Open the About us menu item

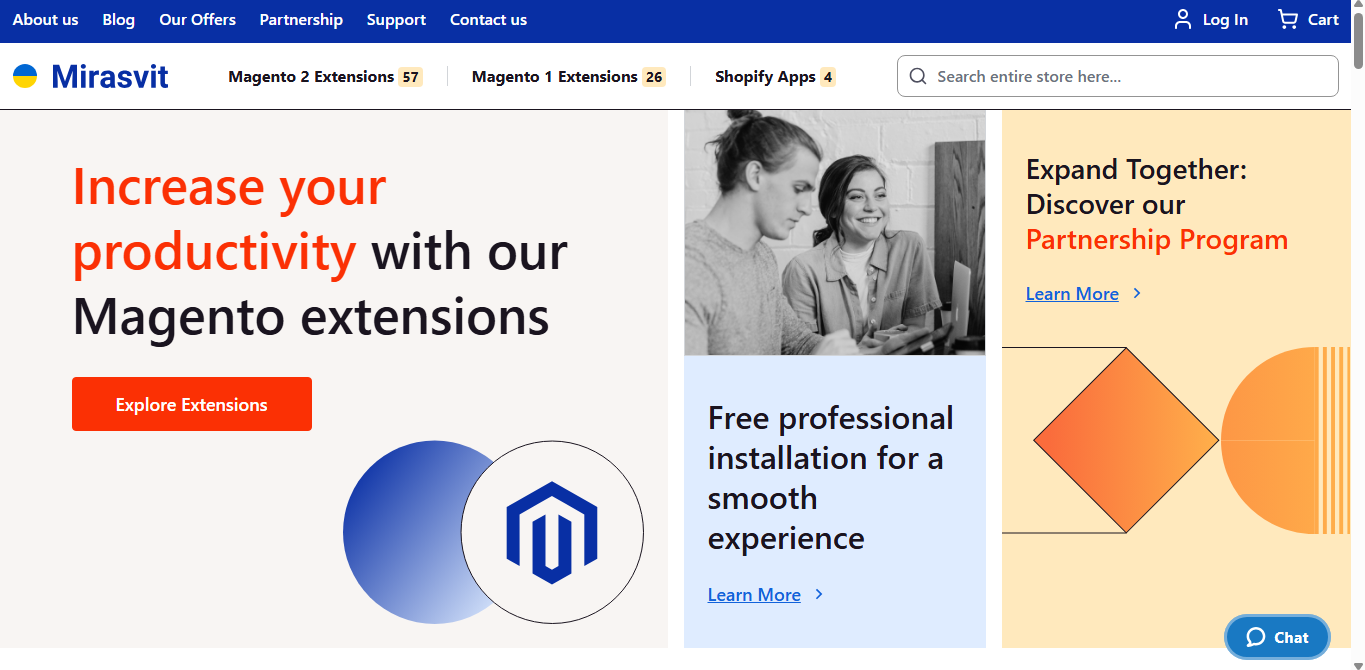(x=45, y=20)
